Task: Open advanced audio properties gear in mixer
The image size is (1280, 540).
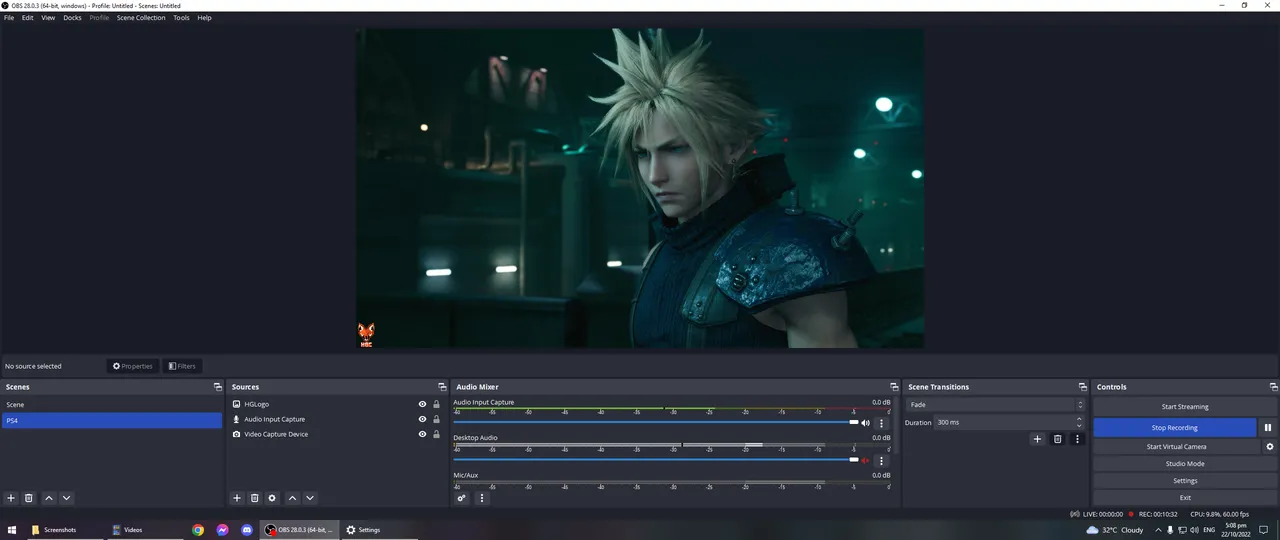Action: (461, 498)
